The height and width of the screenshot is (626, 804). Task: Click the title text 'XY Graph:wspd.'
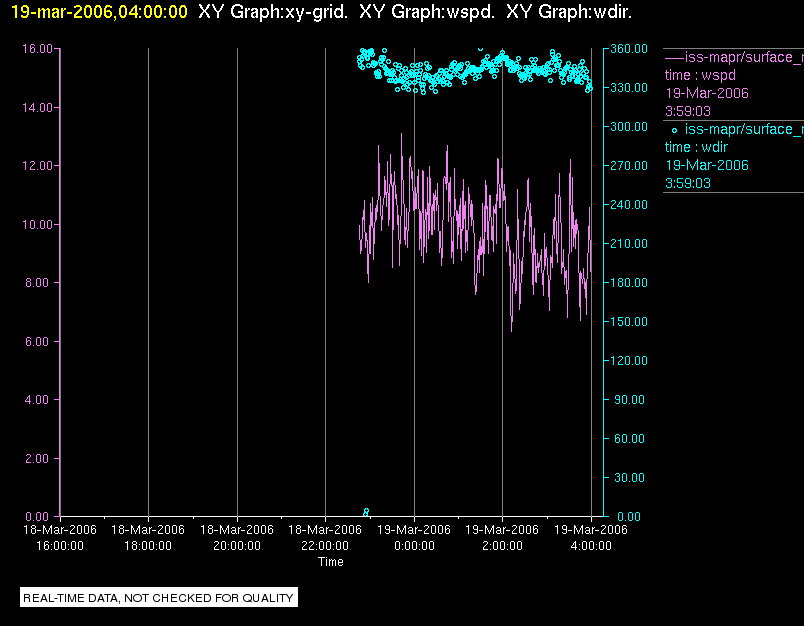point(427,12)
